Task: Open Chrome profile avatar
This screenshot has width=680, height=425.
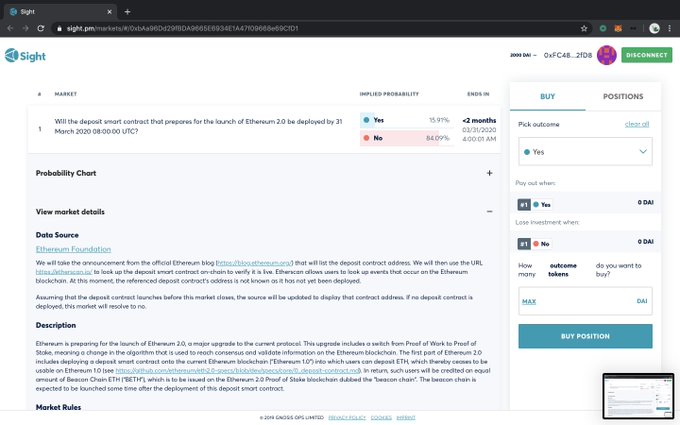Action: coord(654,28)
